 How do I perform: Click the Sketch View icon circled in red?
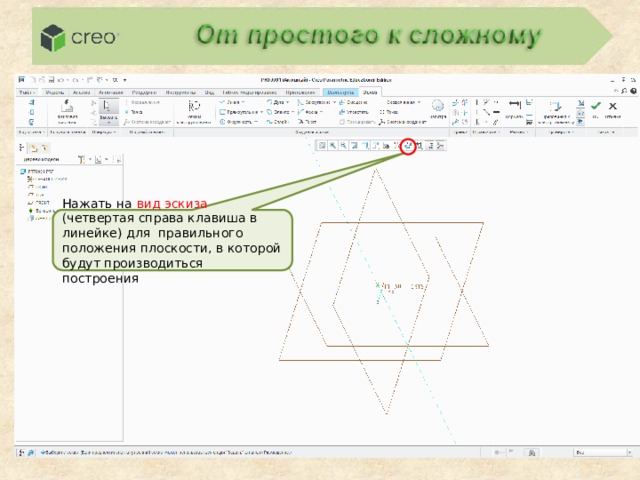pos(408,145)
